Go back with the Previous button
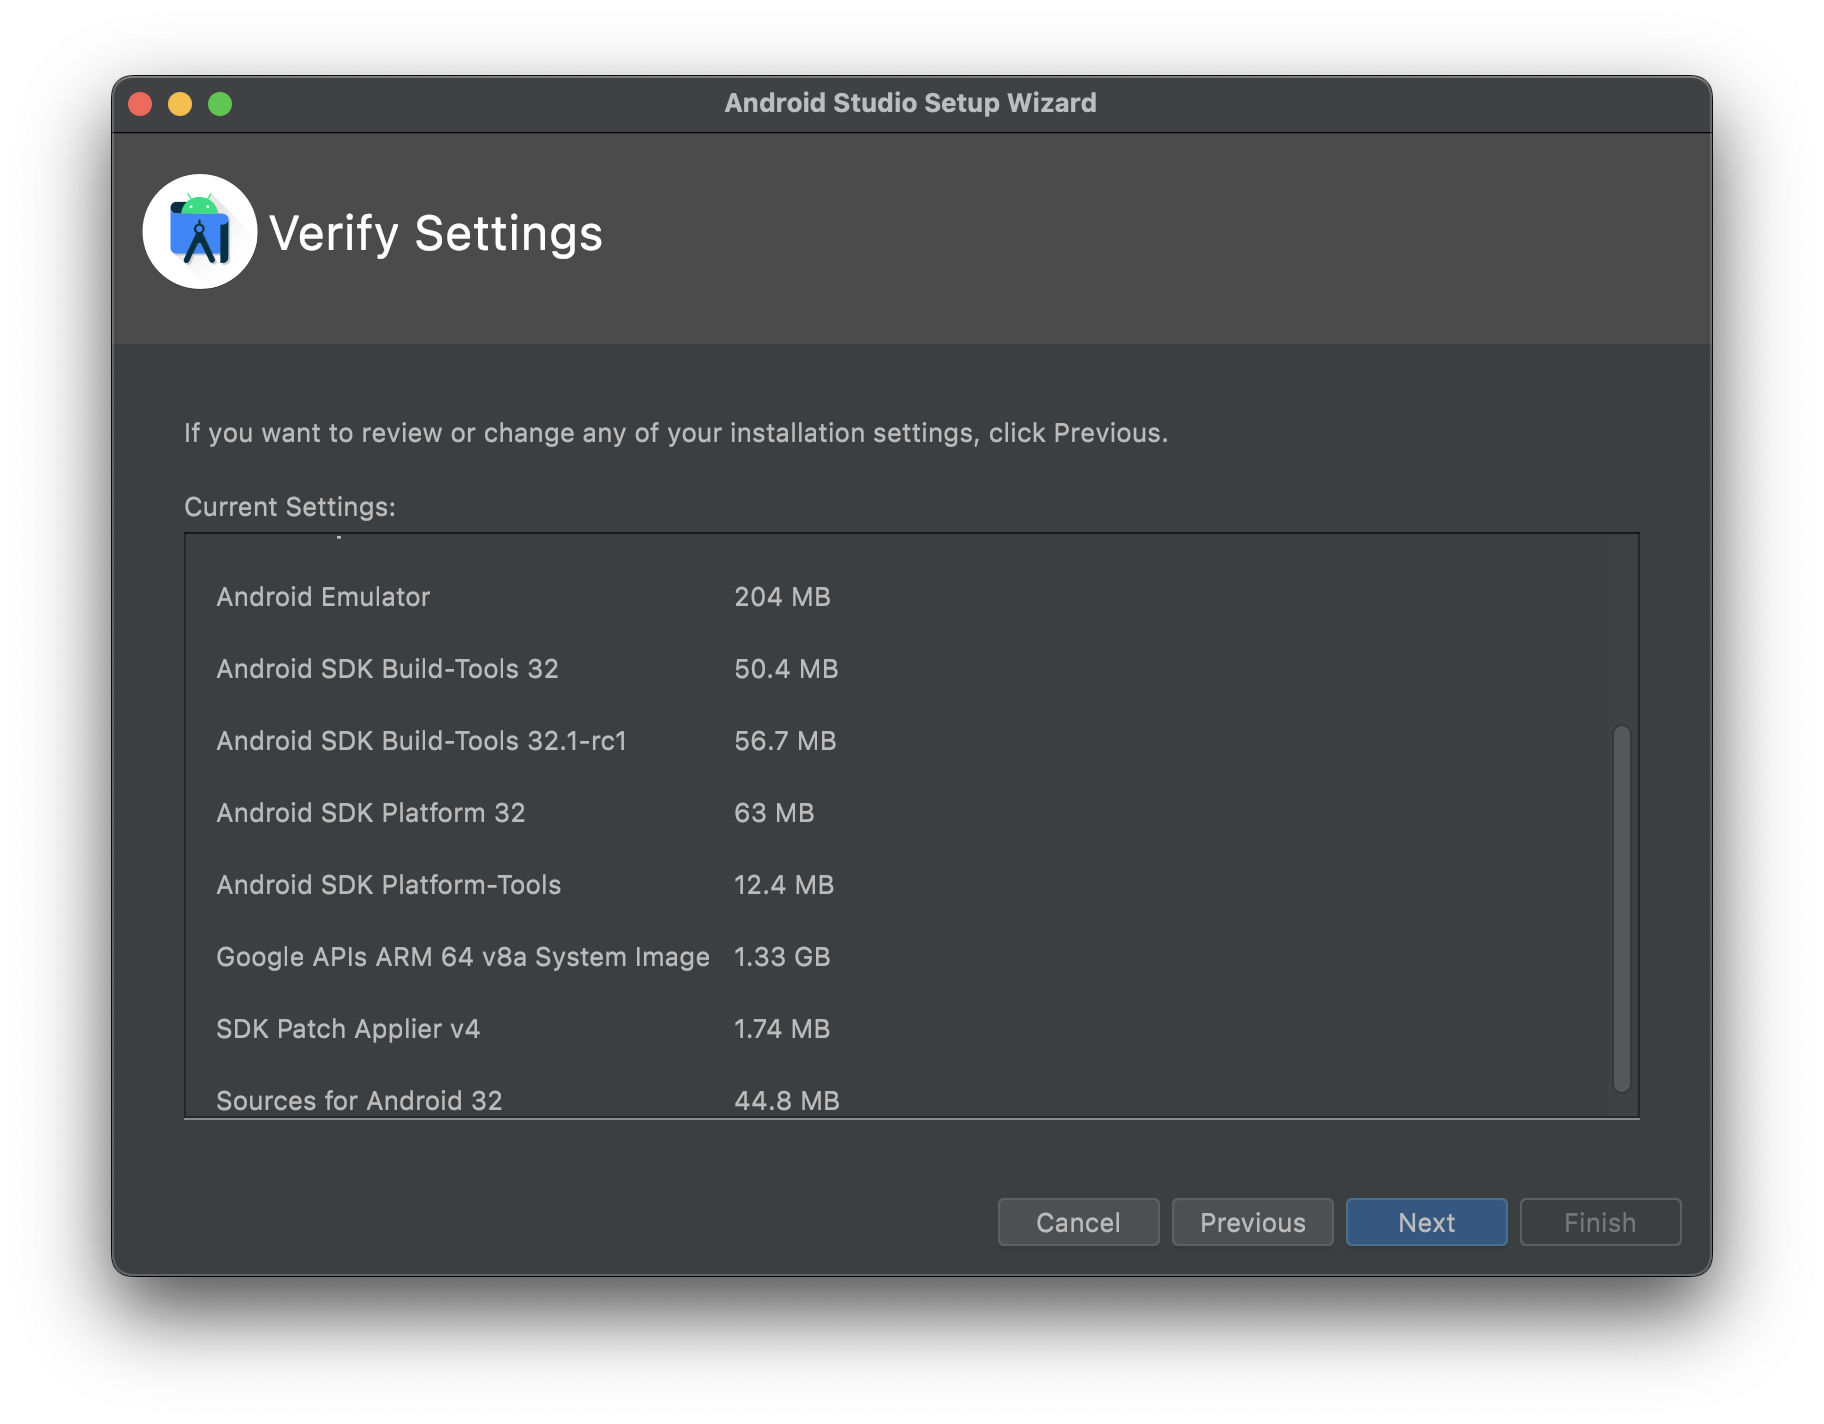Screen dimensions: 1824x1424 click(1252, 1222)
